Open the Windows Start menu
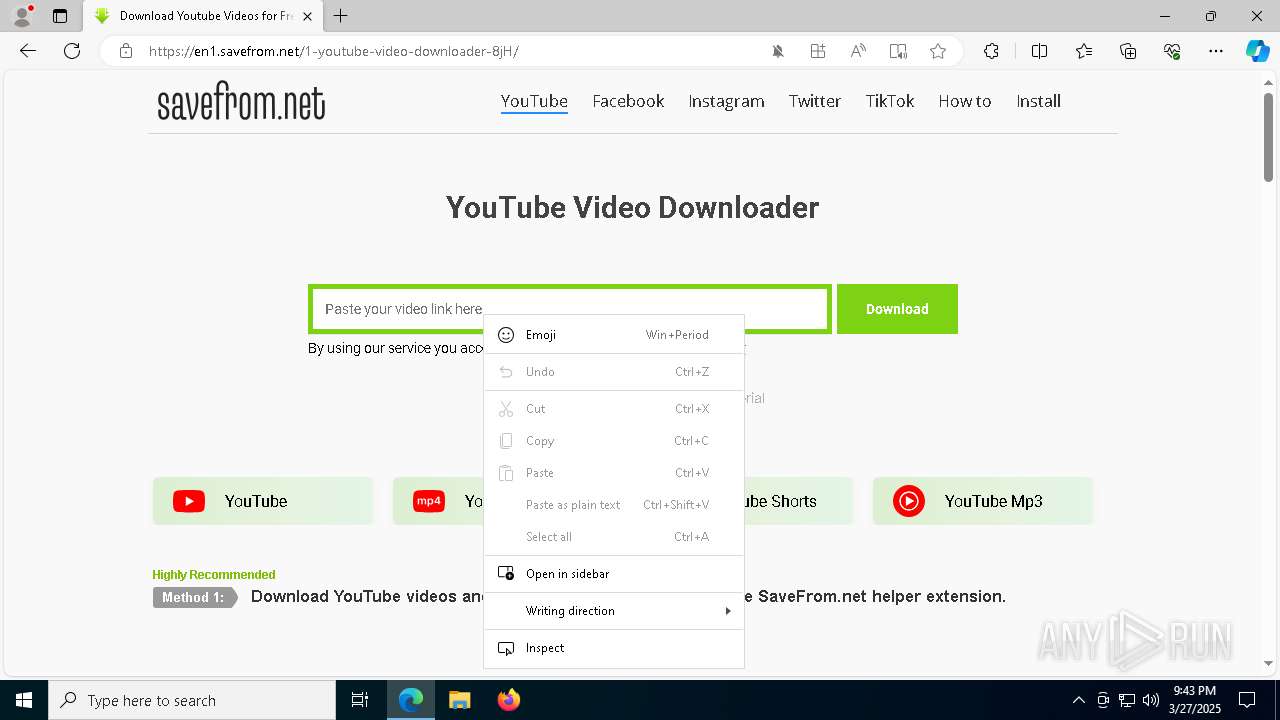The width and height of the screenshot is (1280, 720). (x=24, y=700)
